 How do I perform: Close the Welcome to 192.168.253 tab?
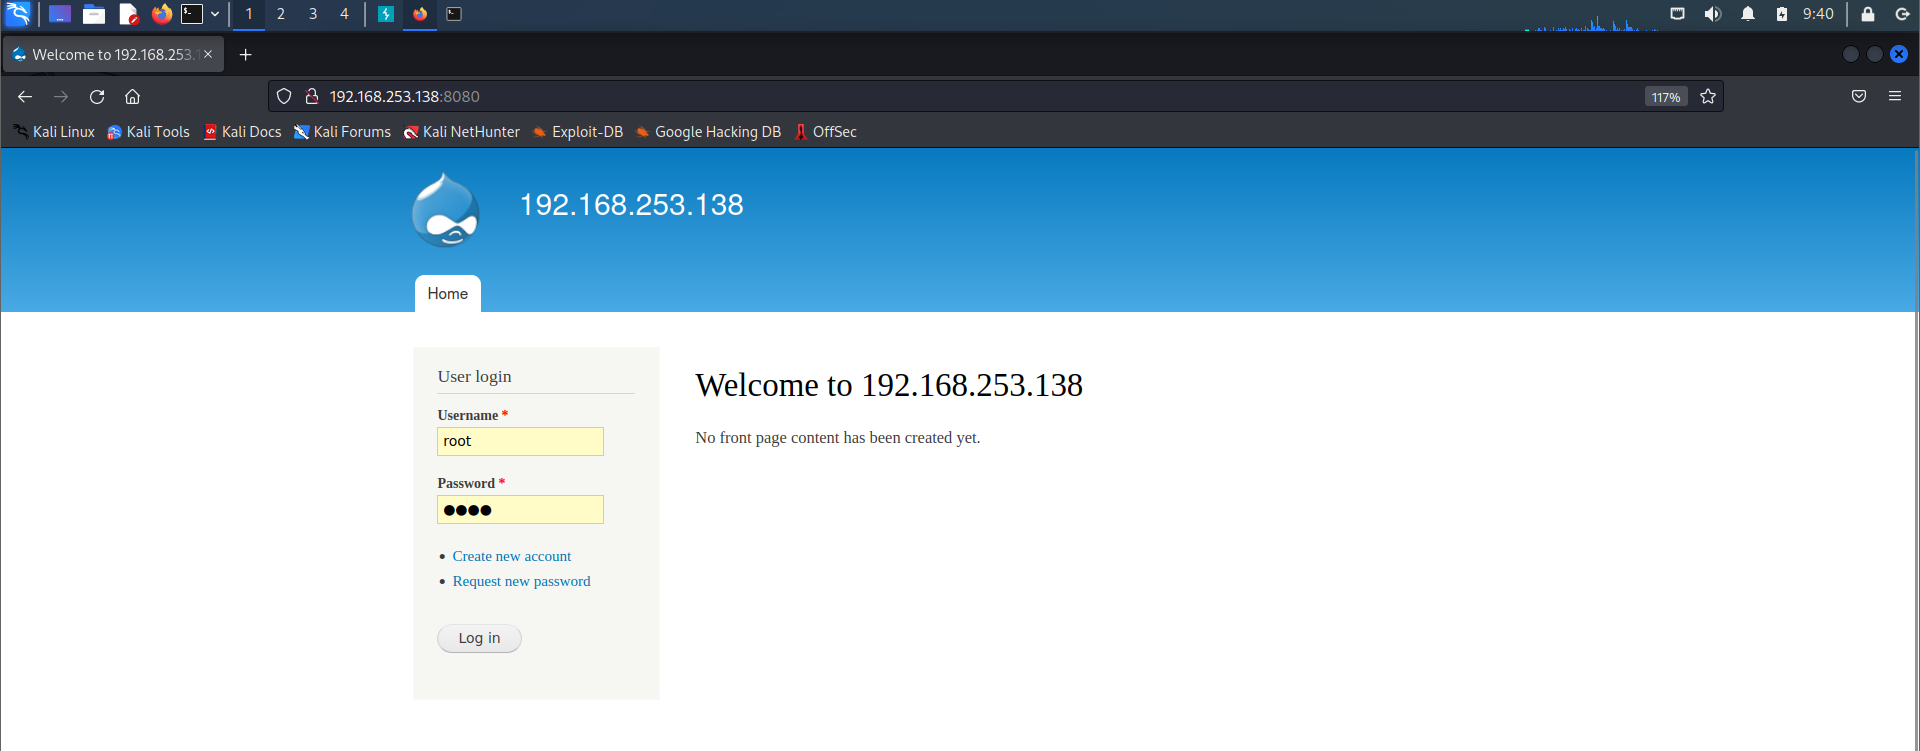coord(208,55)
